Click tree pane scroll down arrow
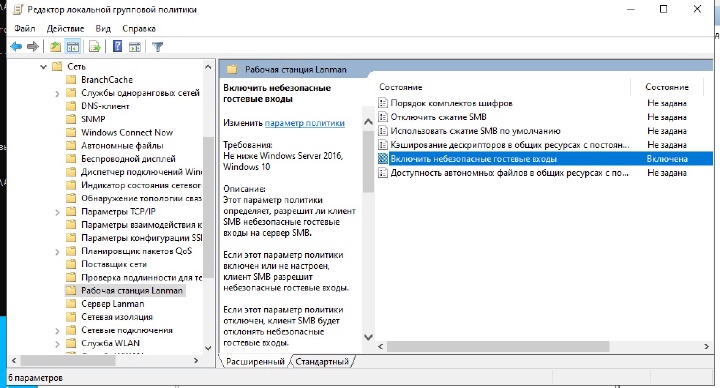The height and width of the screenshot is (388, 720). (x=208, y=348)
